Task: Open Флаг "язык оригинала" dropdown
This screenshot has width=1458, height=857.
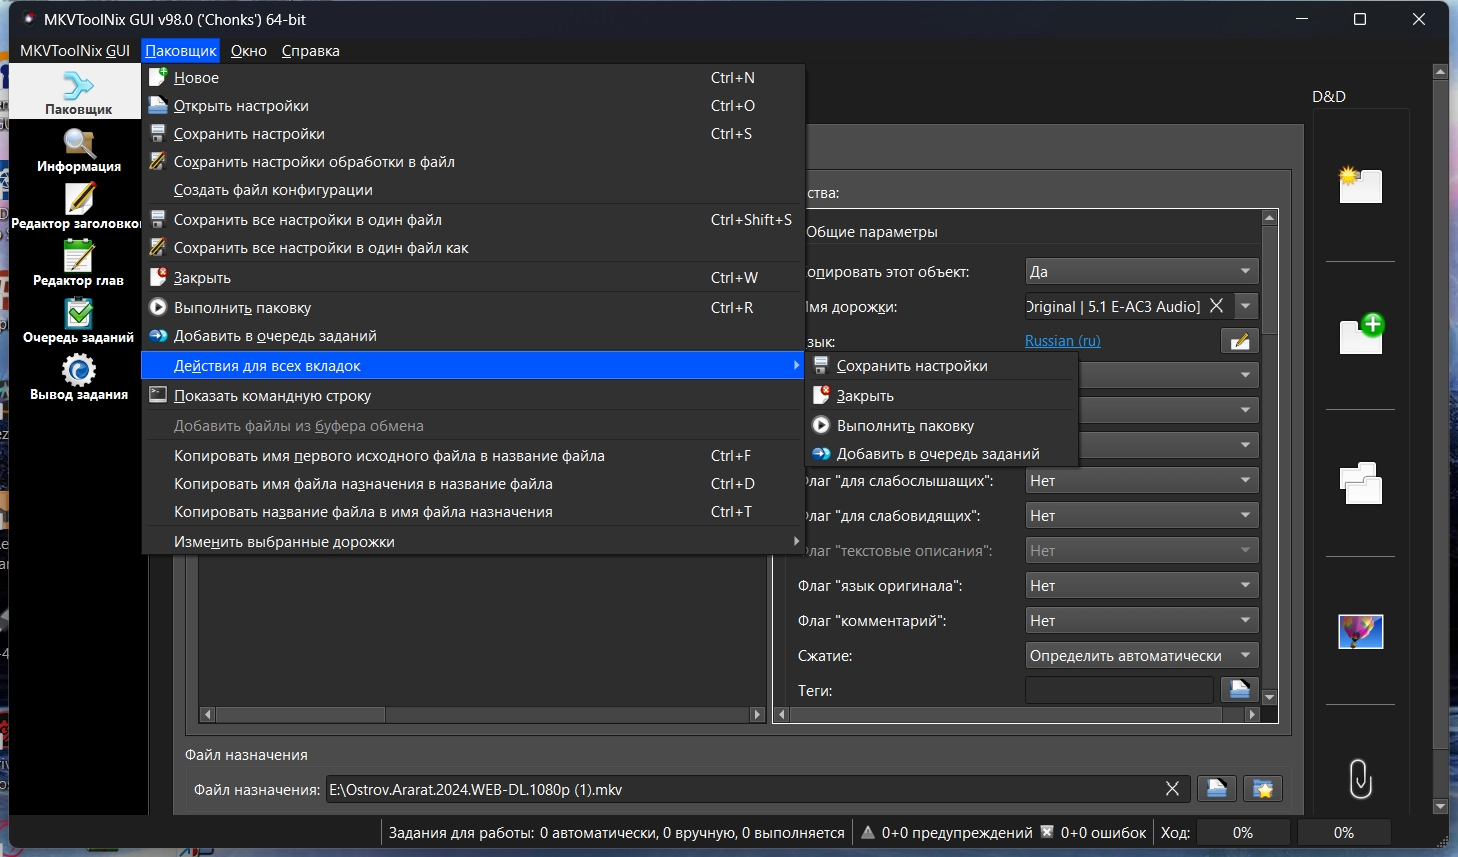Action: (1141, 586)
